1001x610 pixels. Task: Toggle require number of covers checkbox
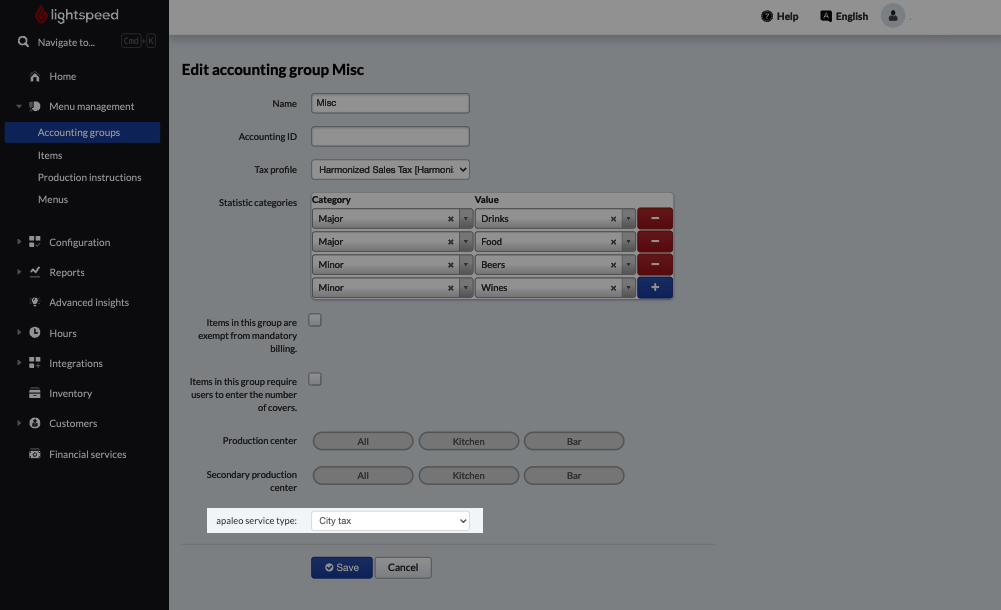click(x=315, y=379)
